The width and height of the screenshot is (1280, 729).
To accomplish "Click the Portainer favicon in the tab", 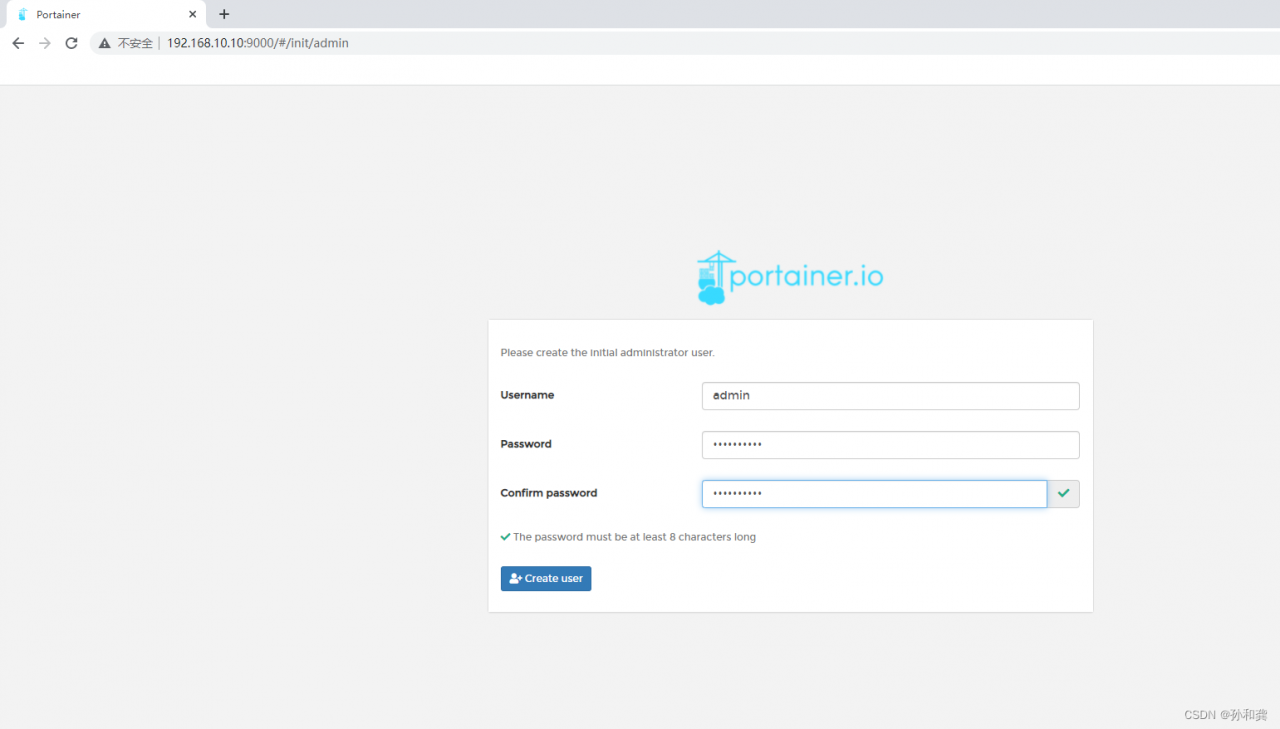I will coord(23,15).
